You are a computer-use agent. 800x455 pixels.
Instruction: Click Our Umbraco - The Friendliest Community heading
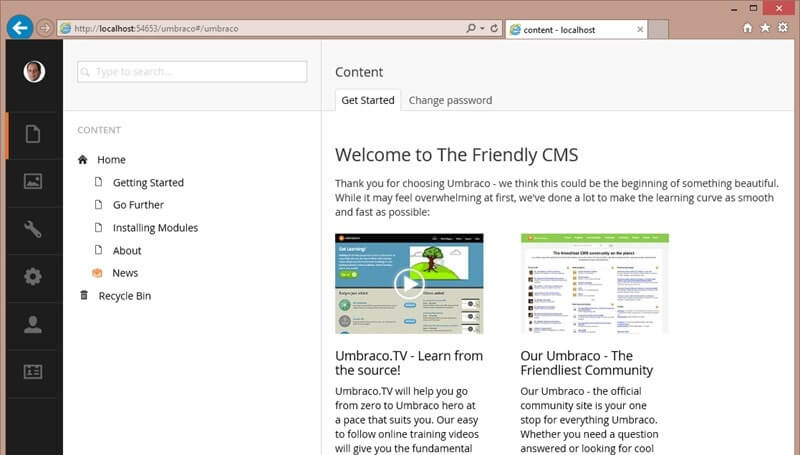point(587,363)
